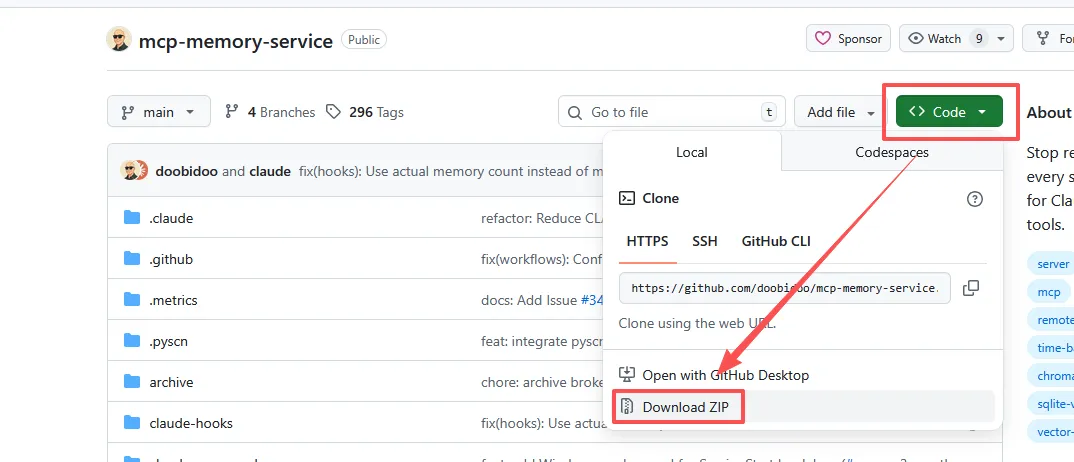This screenshot has height=462, width=1074.
Task: Click the Sponsor button
Action: pyautogui.click(x=848, y=38)
